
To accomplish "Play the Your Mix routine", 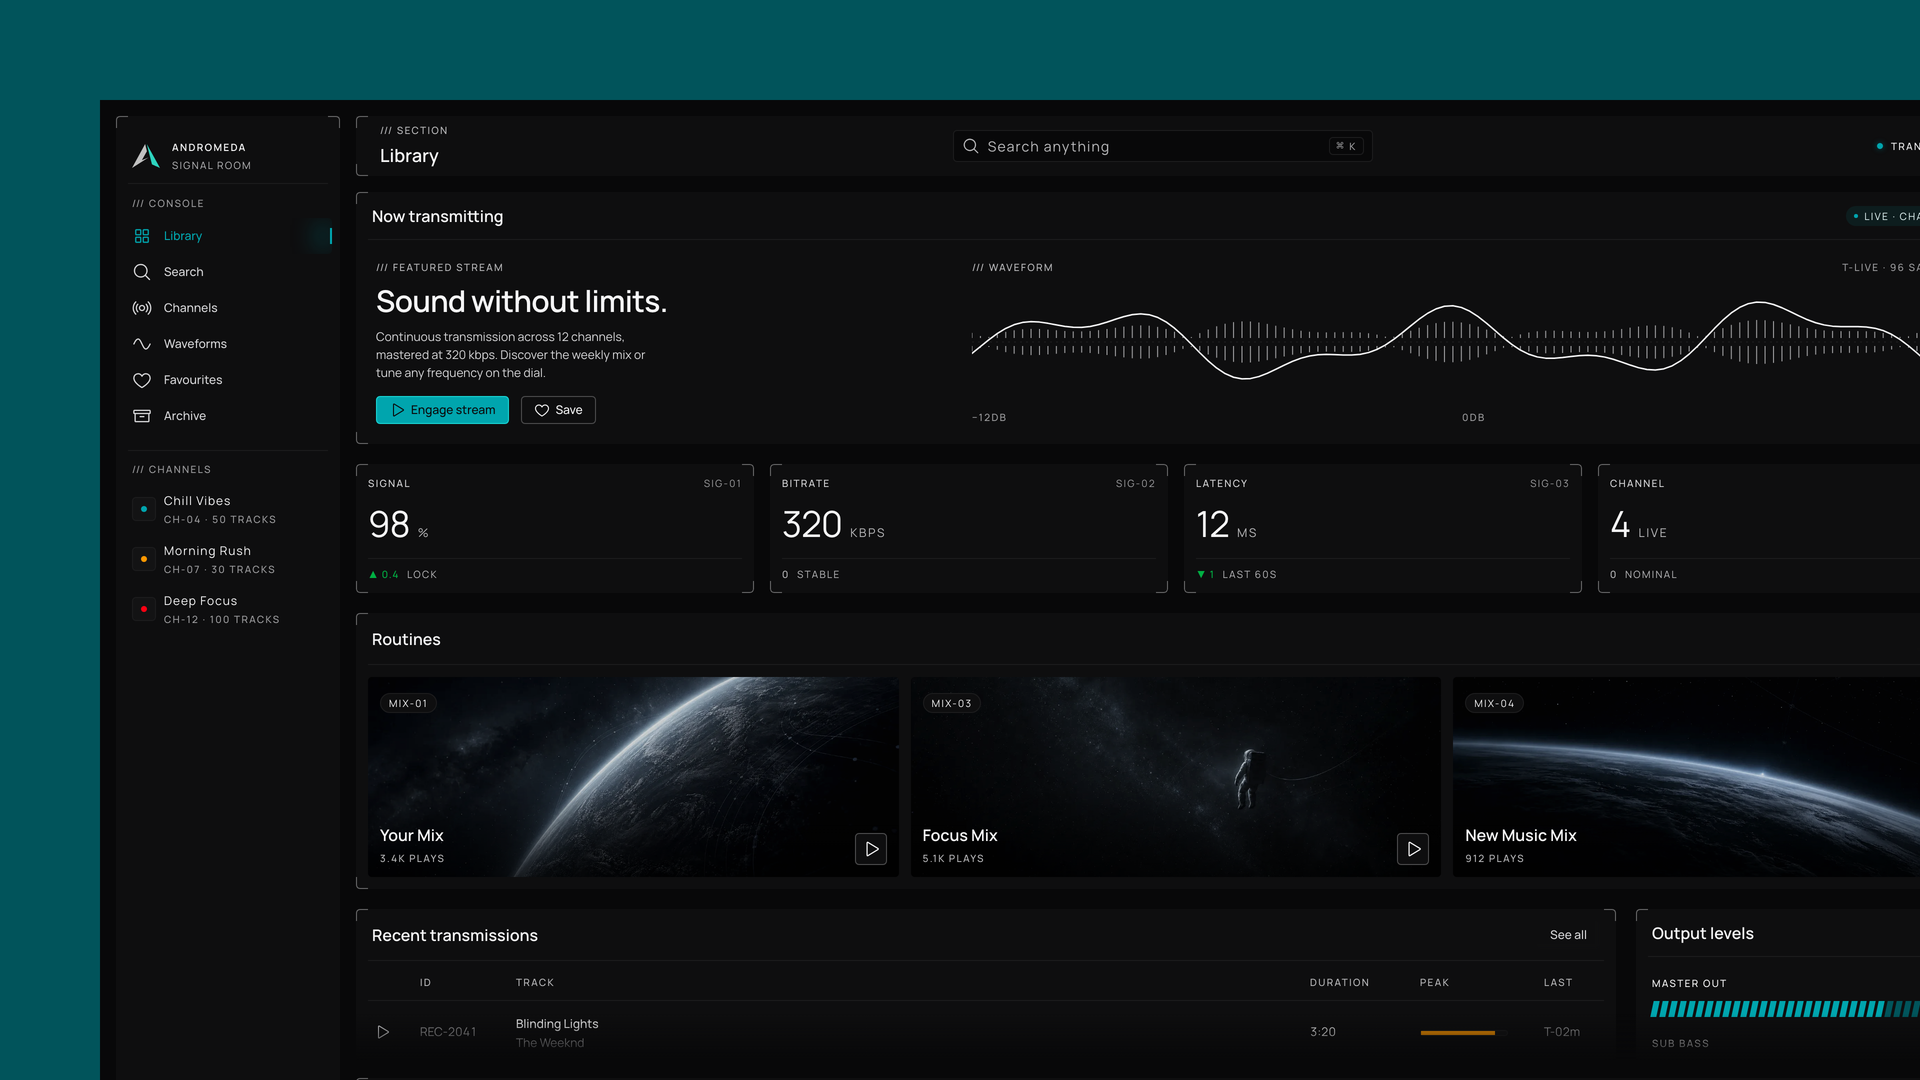I will tap(871, 849).
